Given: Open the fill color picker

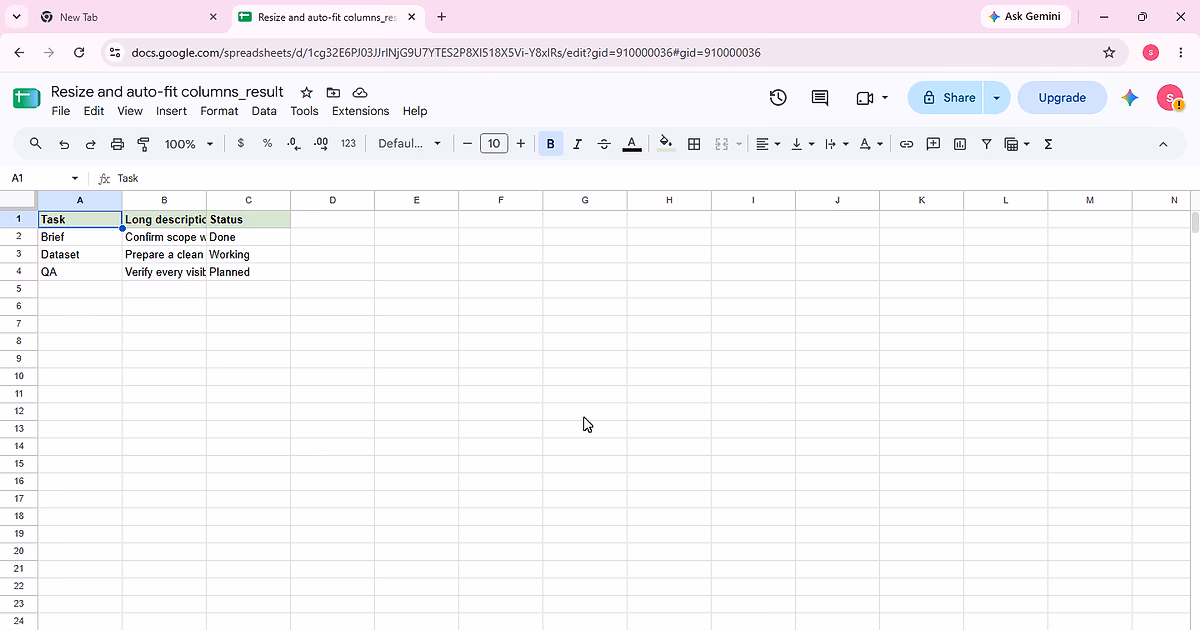Looking at the screenshot, I should coord(666,144).
